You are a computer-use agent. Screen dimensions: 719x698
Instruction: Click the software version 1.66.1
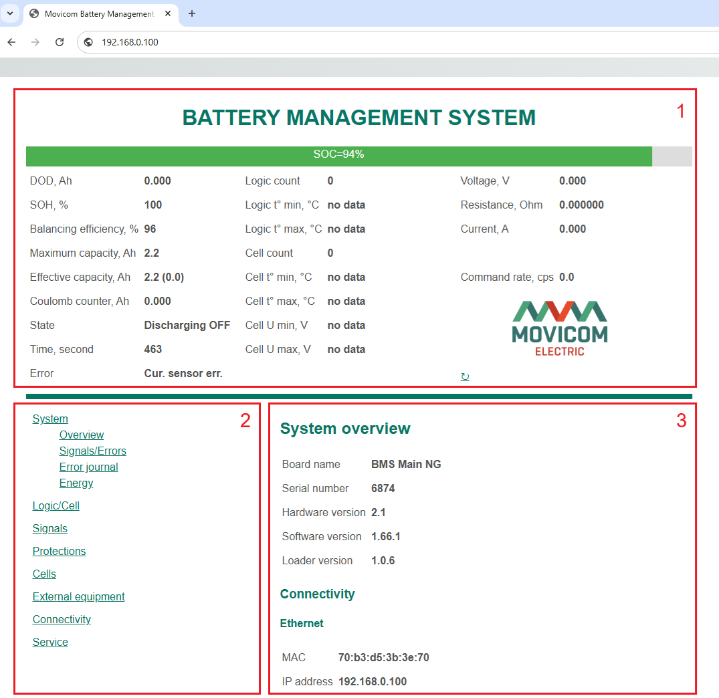386,537
